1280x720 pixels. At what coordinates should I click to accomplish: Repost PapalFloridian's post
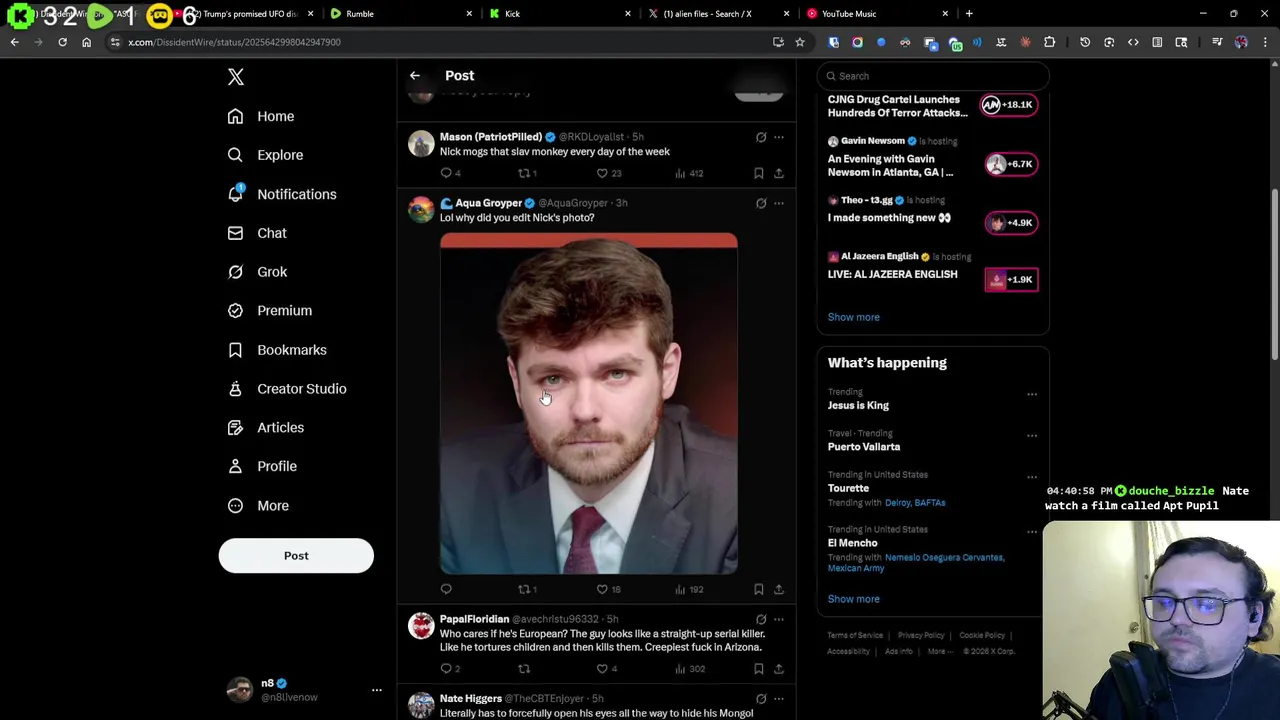pyautogui.click(x=524, y=669)
